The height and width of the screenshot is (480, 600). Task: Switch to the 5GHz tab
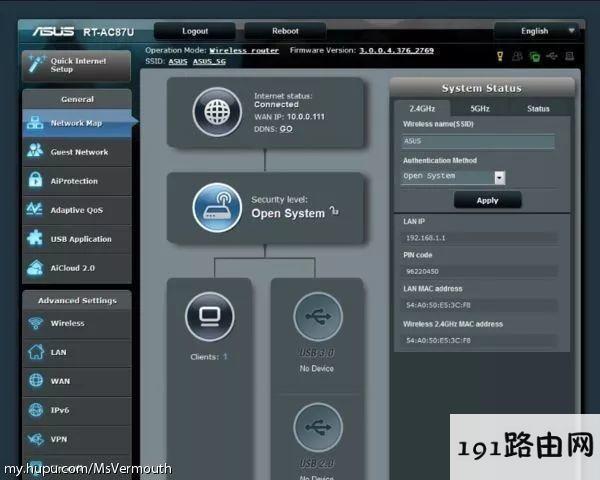tap(480, 109)
